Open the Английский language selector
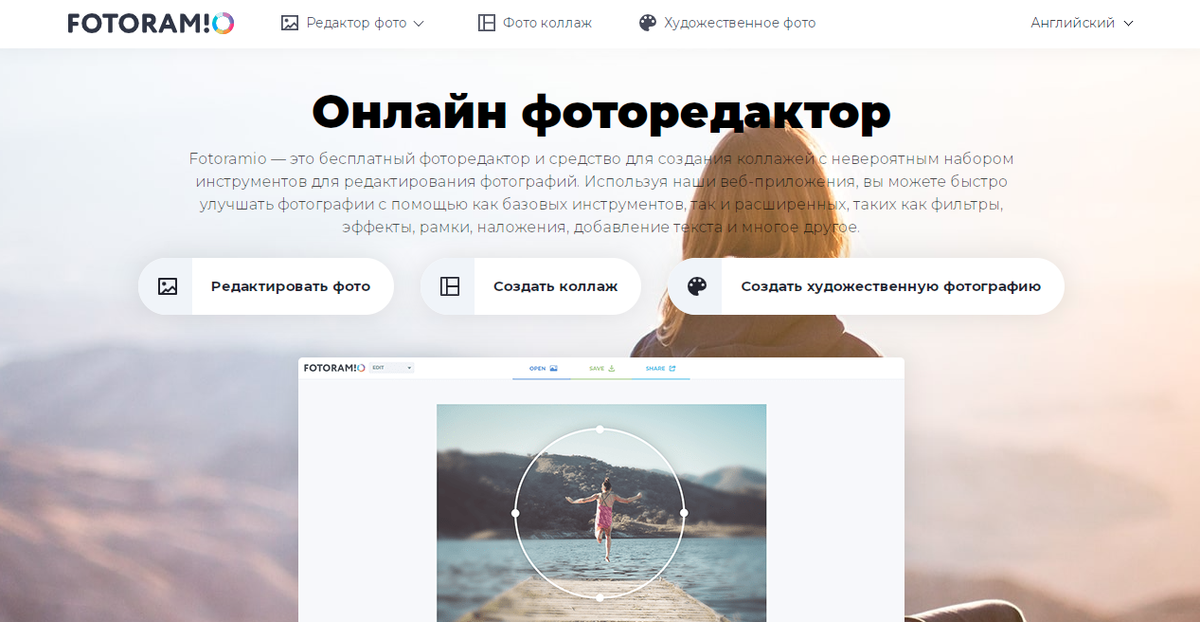The image size is (1200, 622). [1082, 23]
